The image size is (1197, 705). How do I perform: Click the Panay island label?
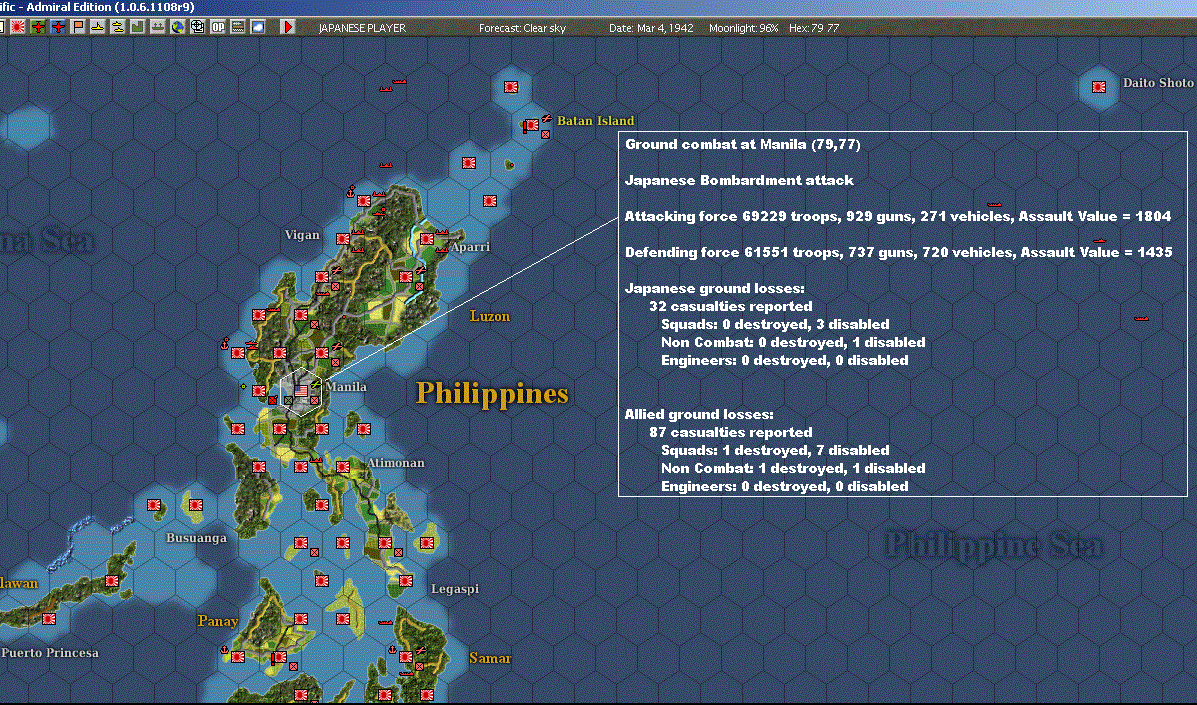(218, 621)
